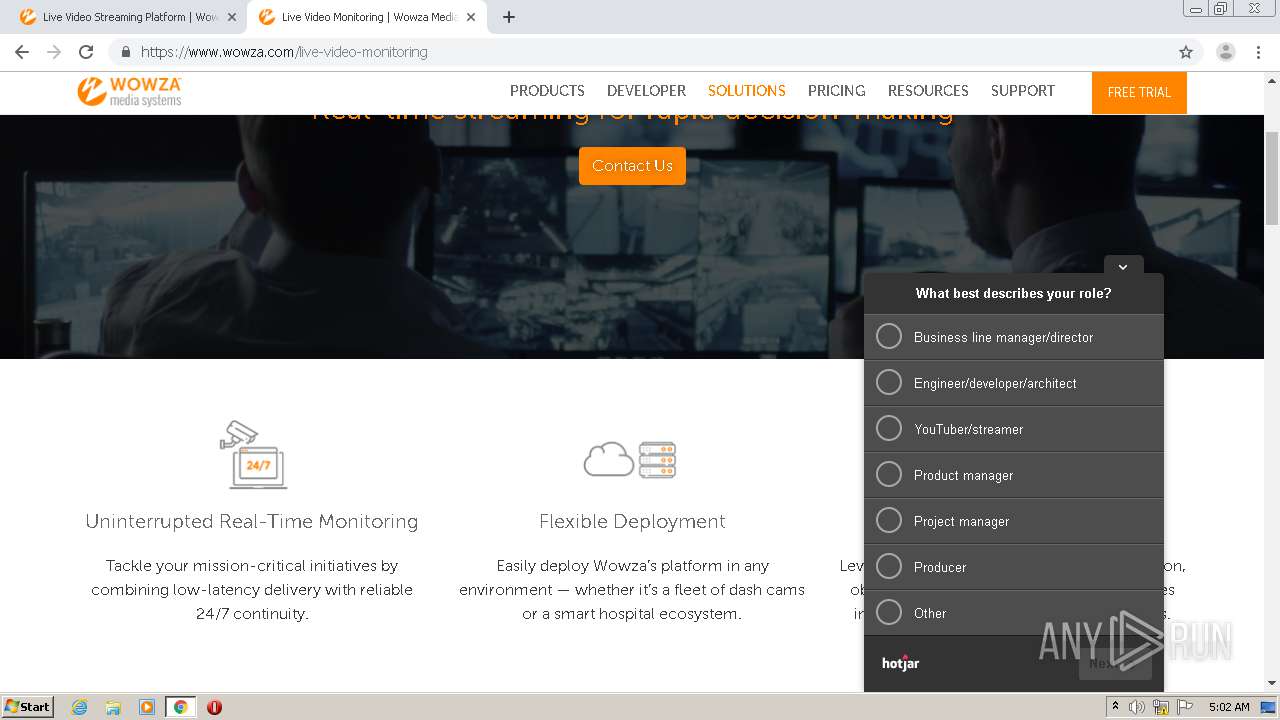Close the Live Video Monitoring tab
Screen dimensions: 1280x720
click(470, 17)
